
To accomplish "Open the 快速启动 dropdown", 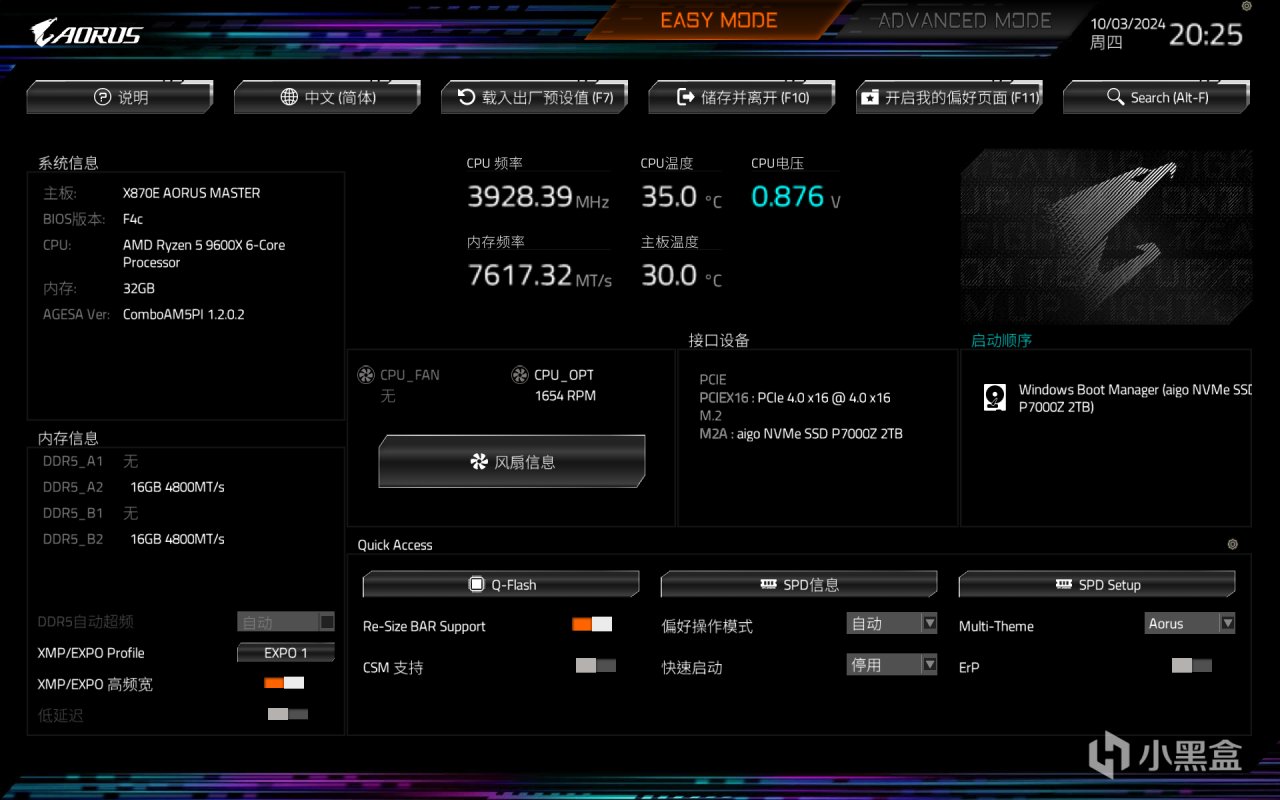I will coord(892,665).
